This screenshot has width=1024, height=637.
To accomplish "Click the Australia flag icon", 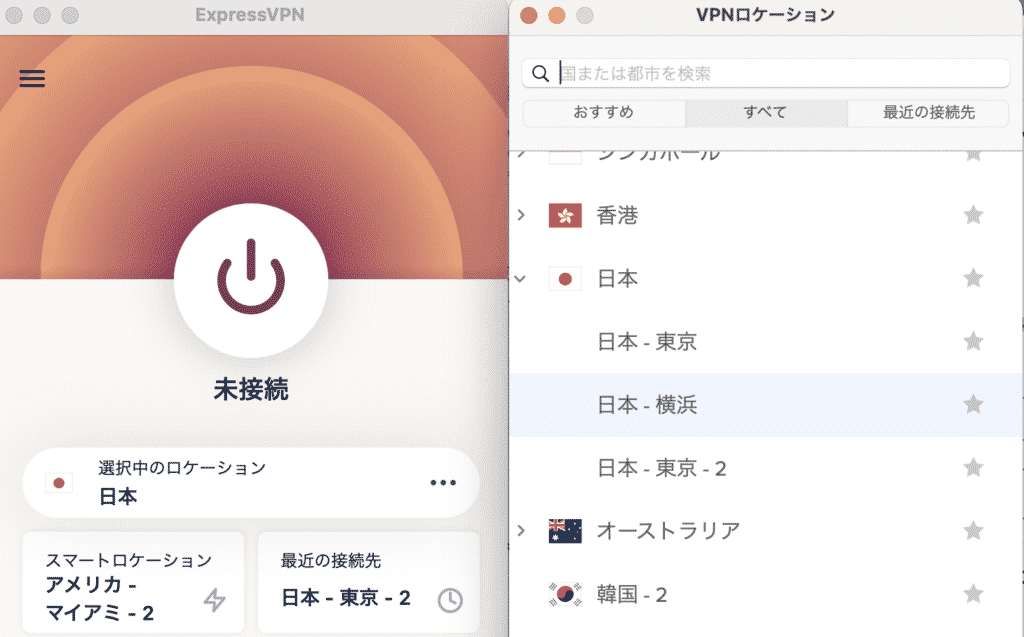I will (565, 531).
